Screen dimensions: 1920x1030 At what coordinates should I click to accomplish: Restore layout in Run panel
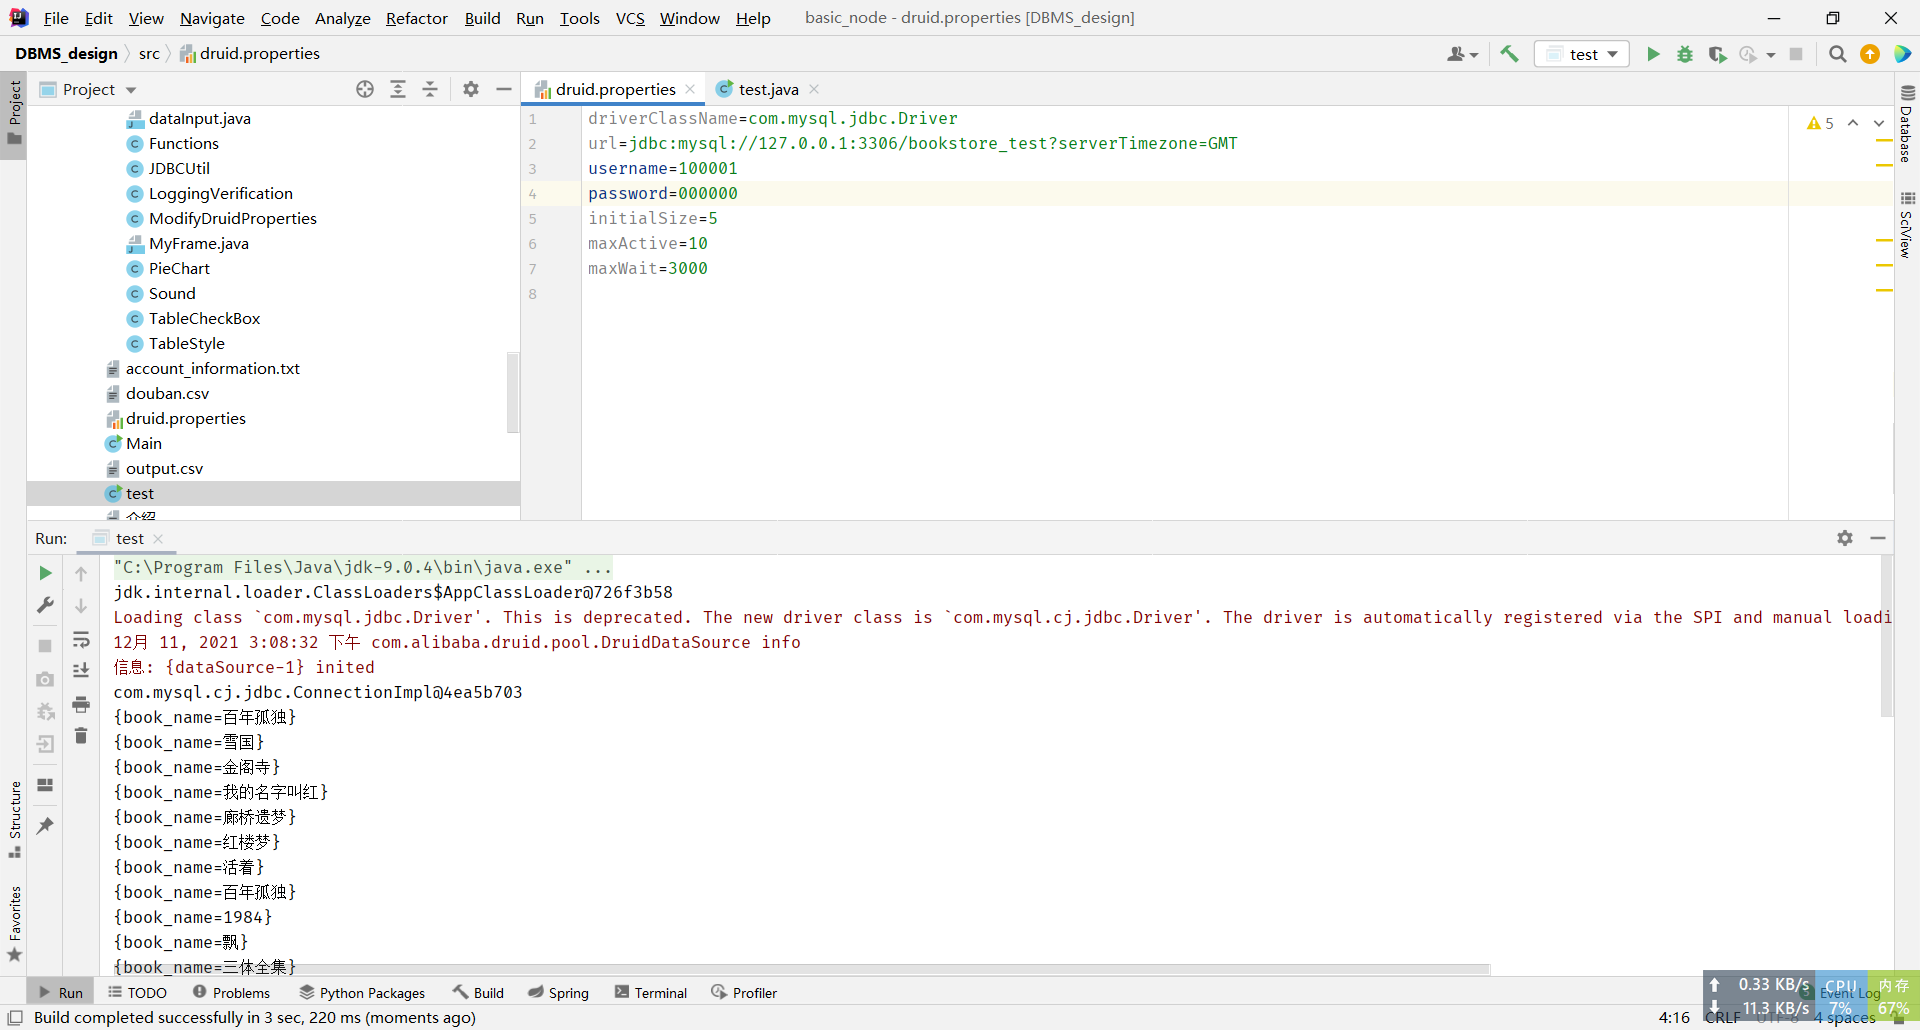pyautogui.click(x=45, y=785)
